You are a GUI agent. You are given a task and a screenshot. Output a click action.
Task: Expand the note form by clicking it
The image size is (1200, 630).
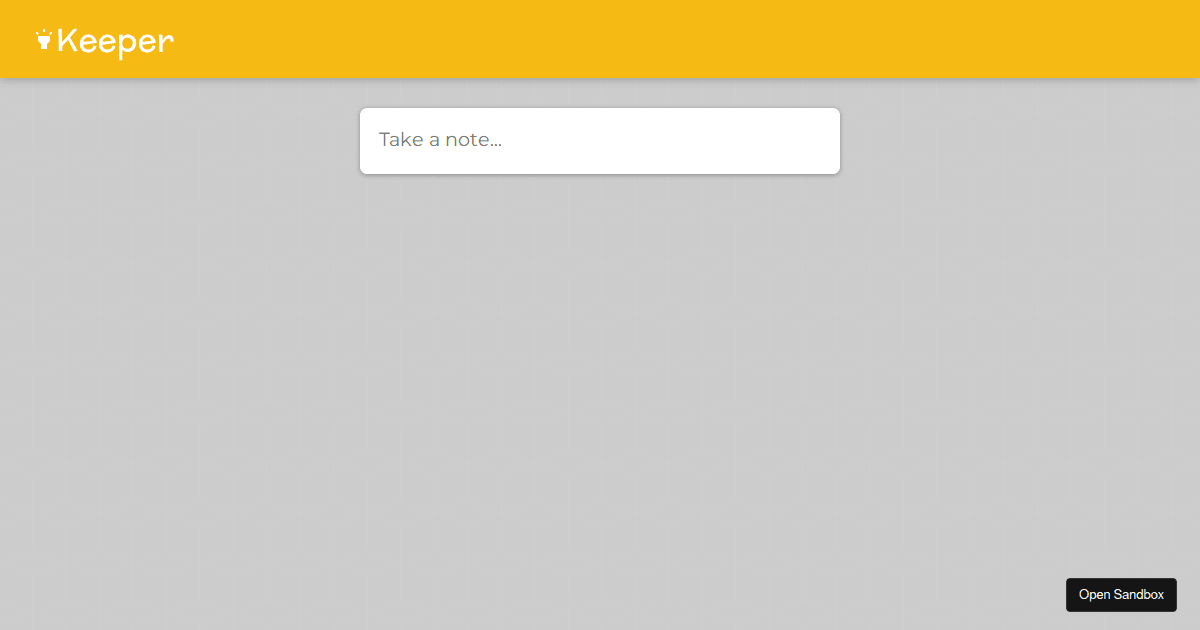(x=600, y=141)
